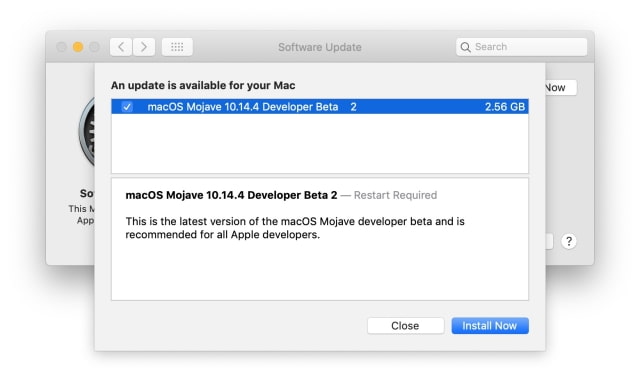Viewport: 640px width, 373px height.
Task: Click the Software Update window title
Action: (x=320, y=47)
